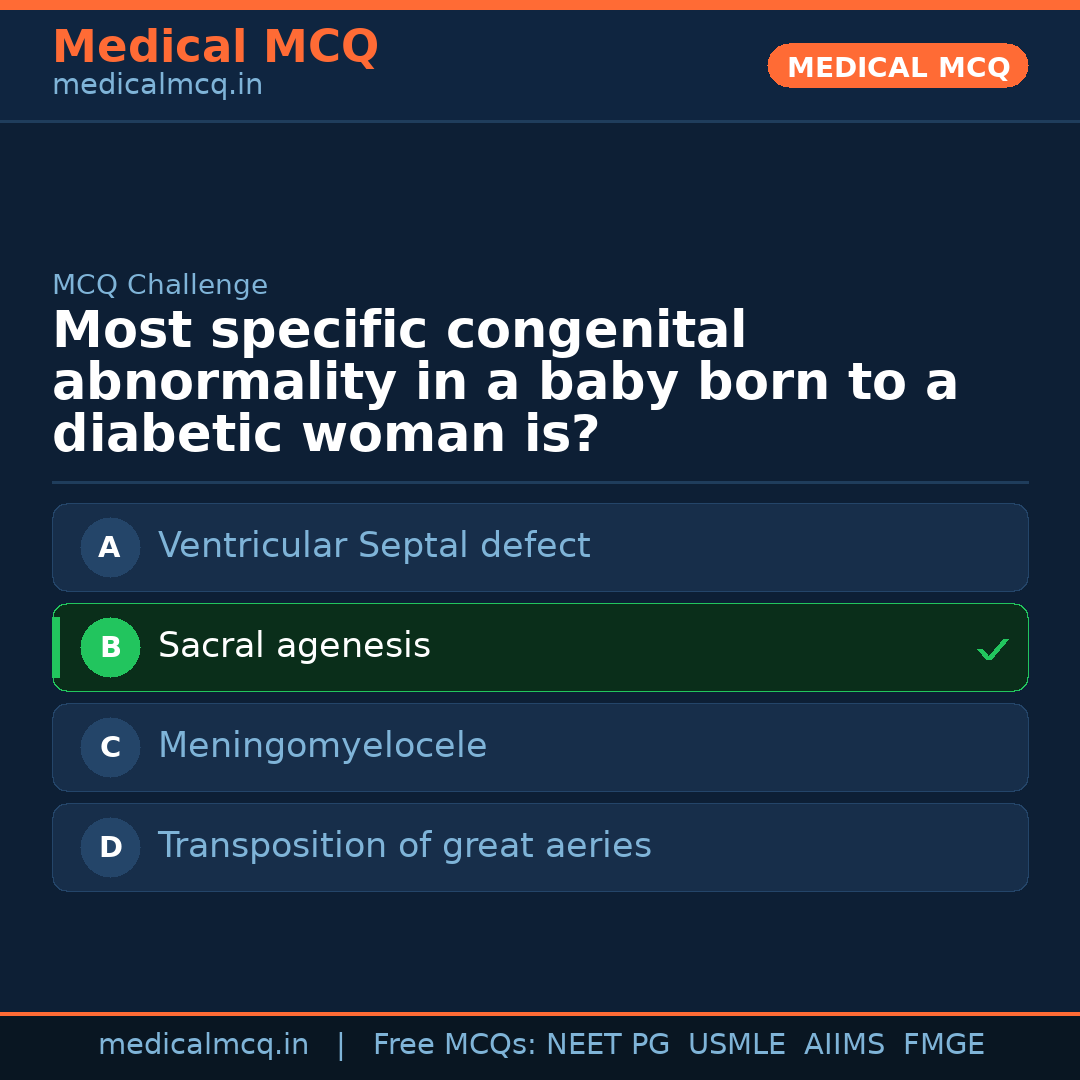Choose the Sacral agenesis answer text
The image size is (1080, 1080).
[294, 646]
